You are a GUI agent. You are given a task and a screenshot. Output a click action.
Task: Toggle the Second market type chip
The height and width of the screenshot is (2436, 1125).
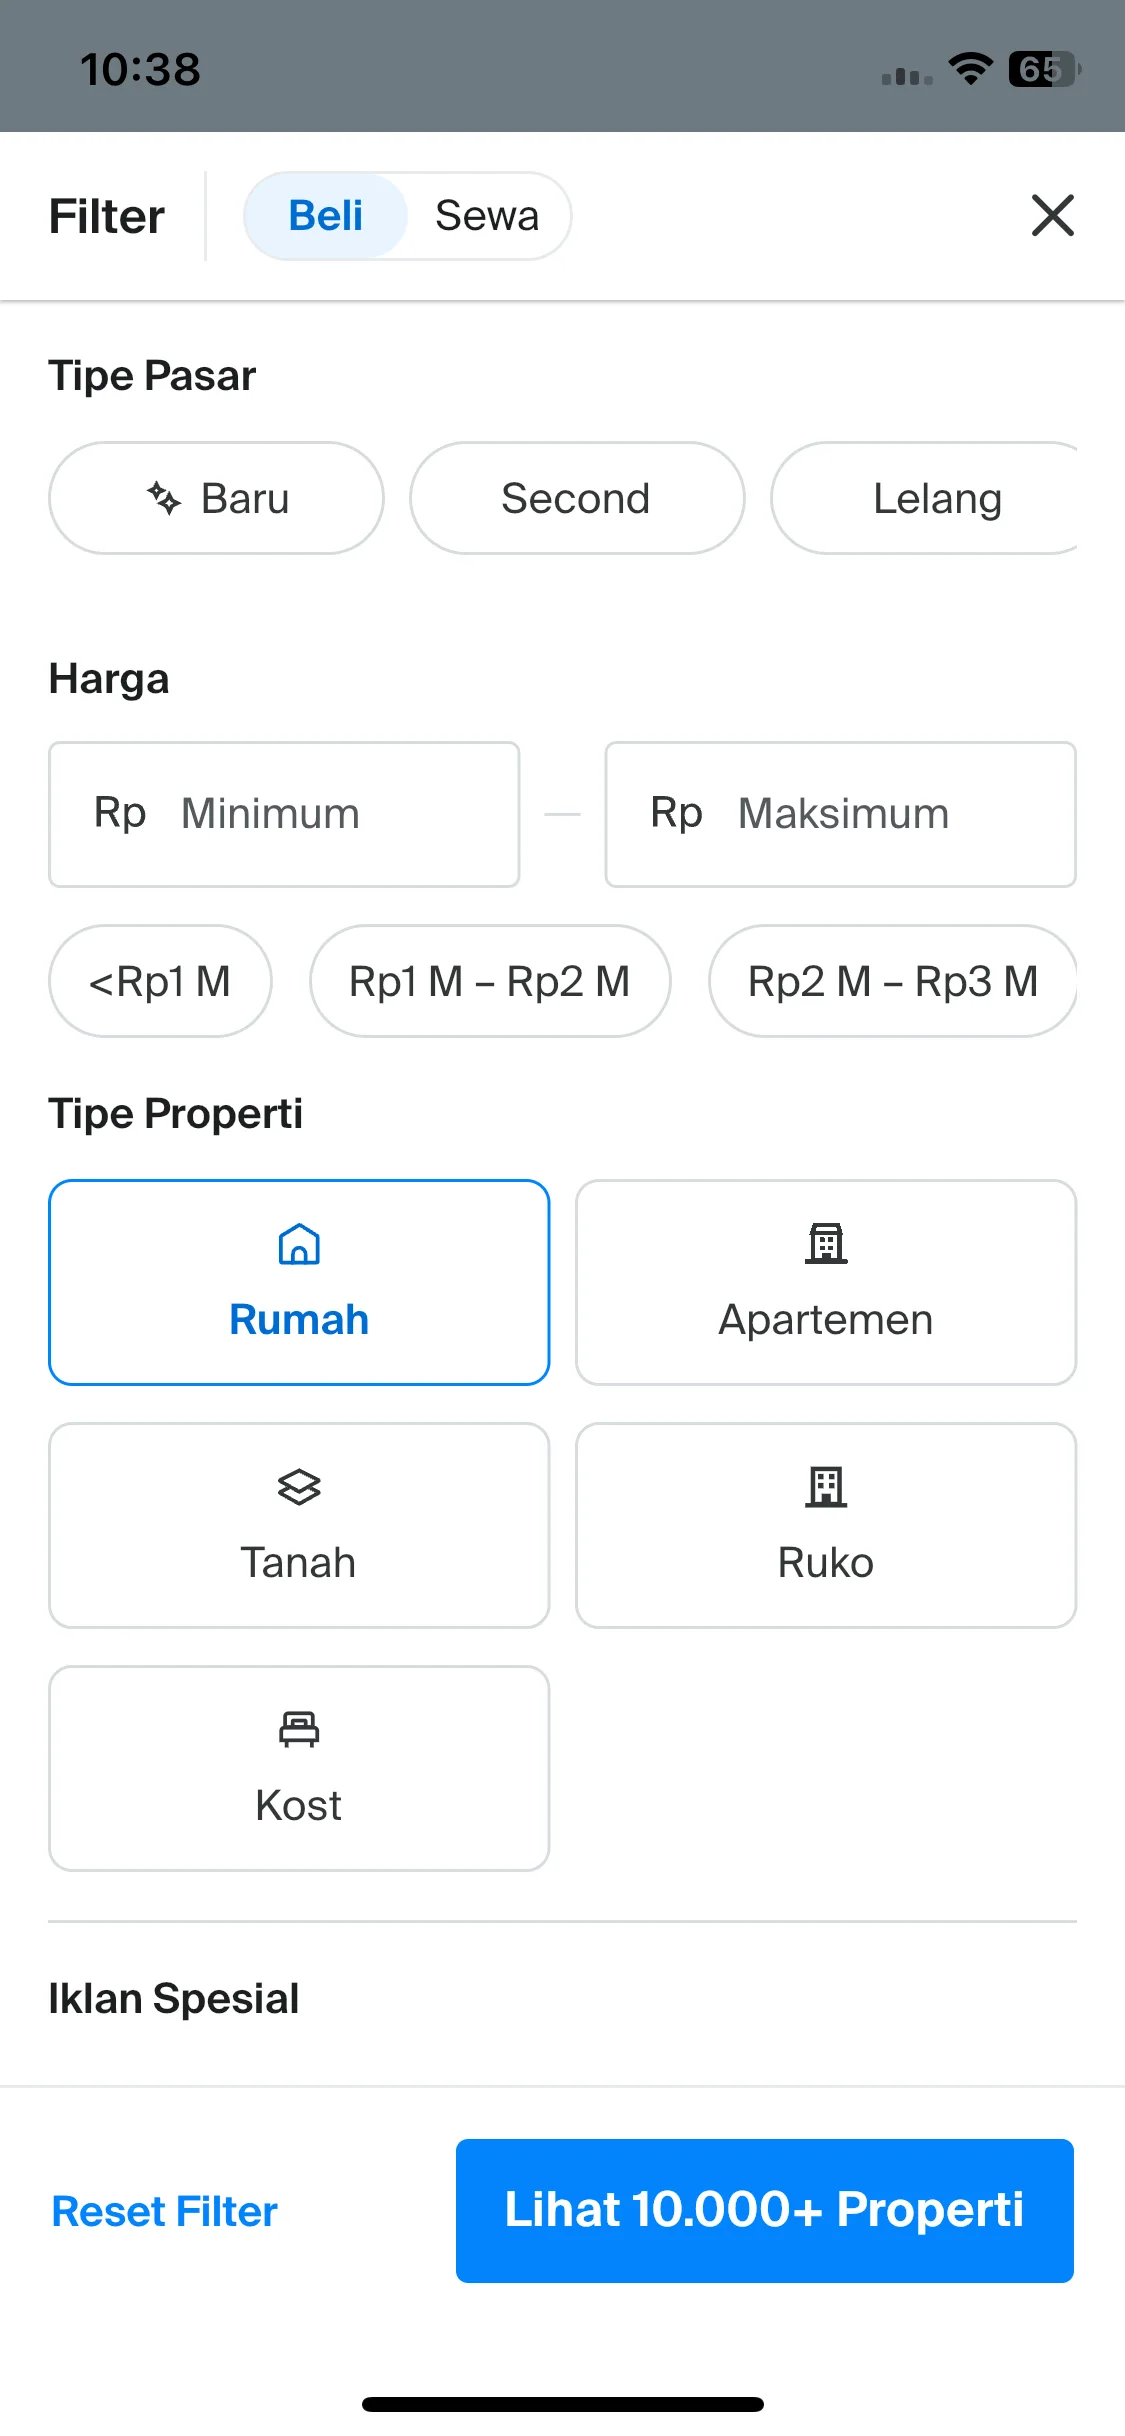(x=577, y=498)
